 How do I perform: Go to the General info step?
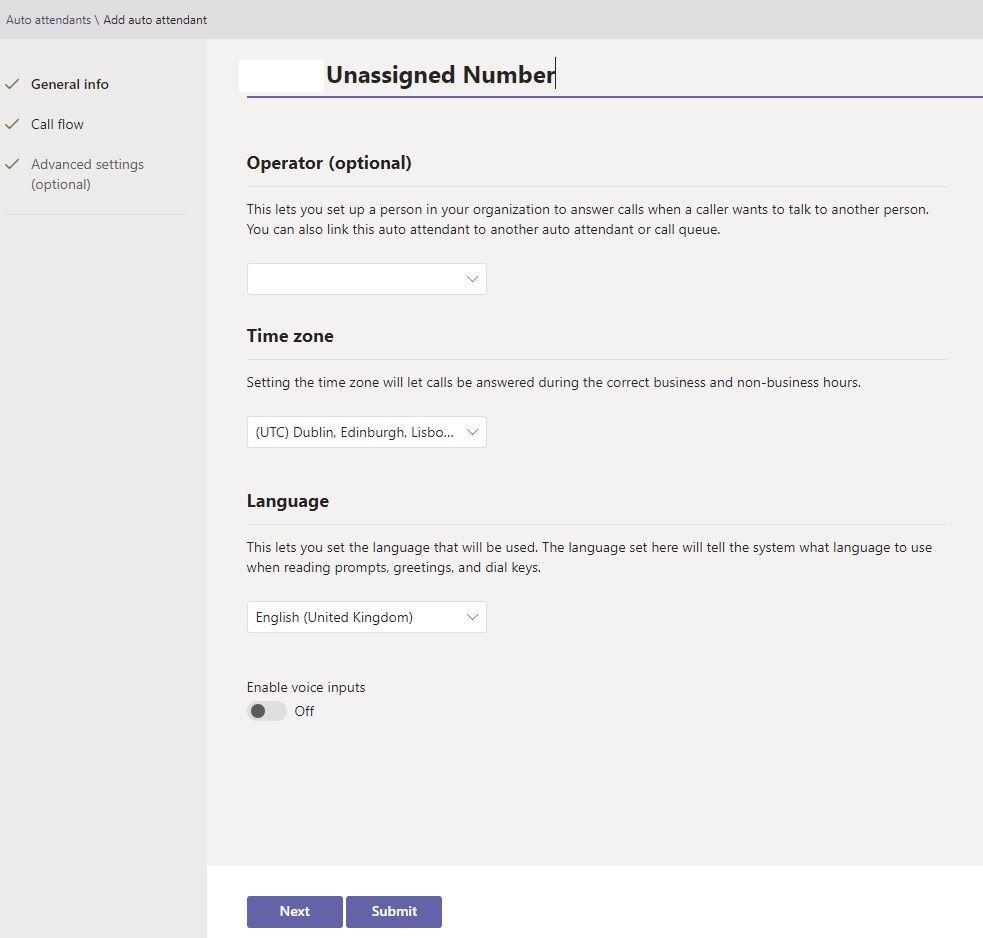tap(70, 84)
